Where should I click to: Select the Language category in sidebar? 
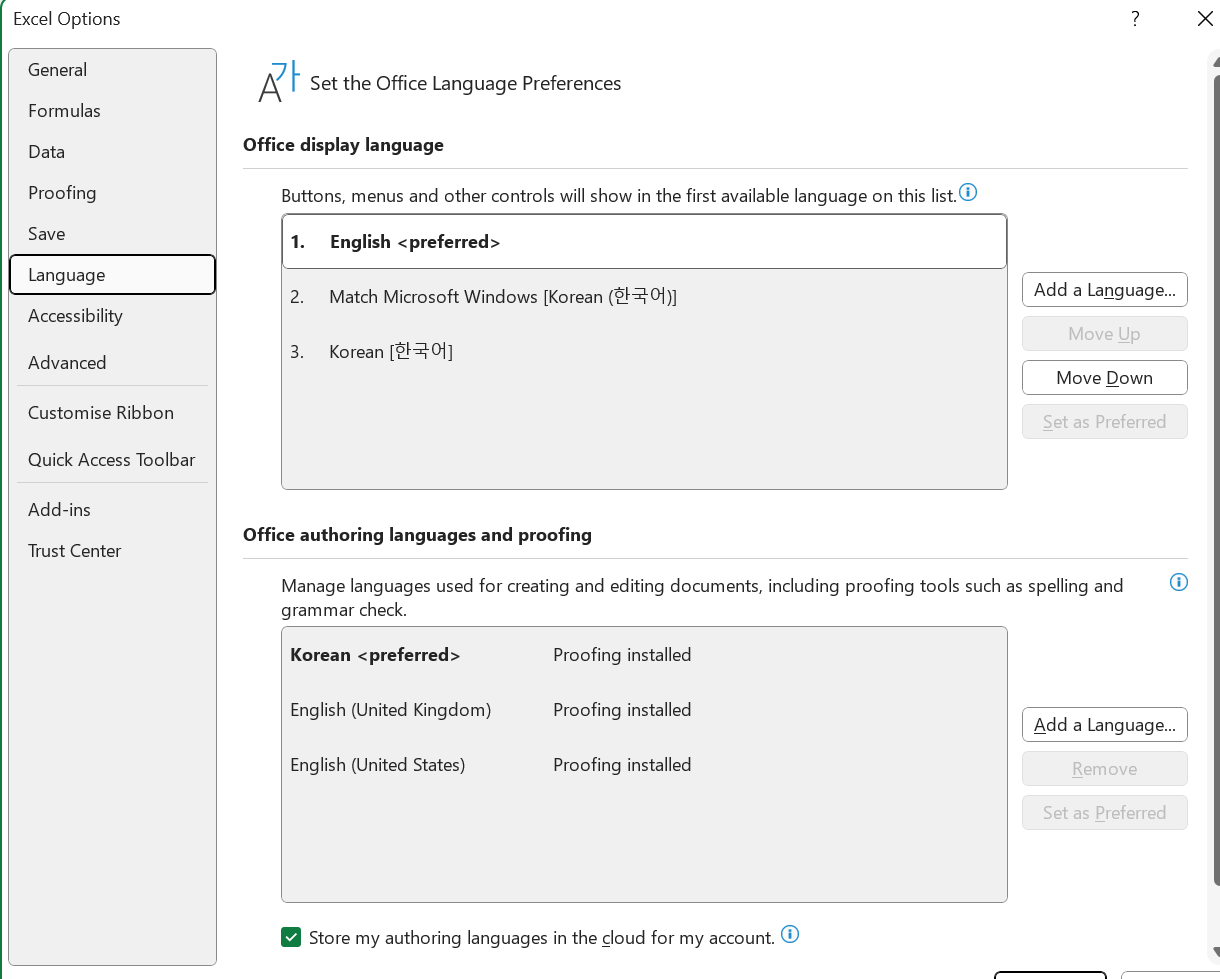[x=112, y=275]
